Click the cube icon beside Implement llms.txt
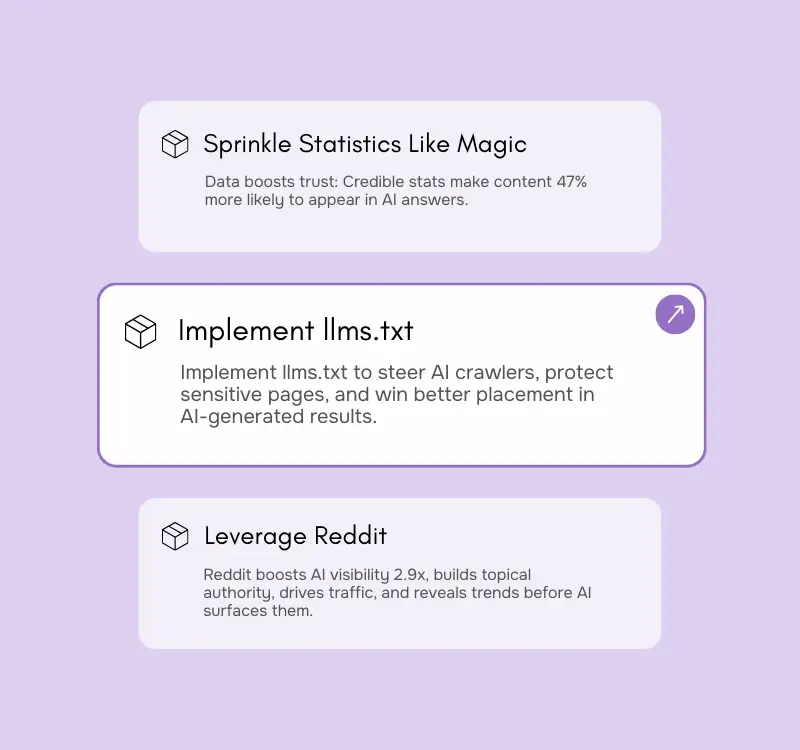This screenshot has height=750, width=800. tap(141, 331)
